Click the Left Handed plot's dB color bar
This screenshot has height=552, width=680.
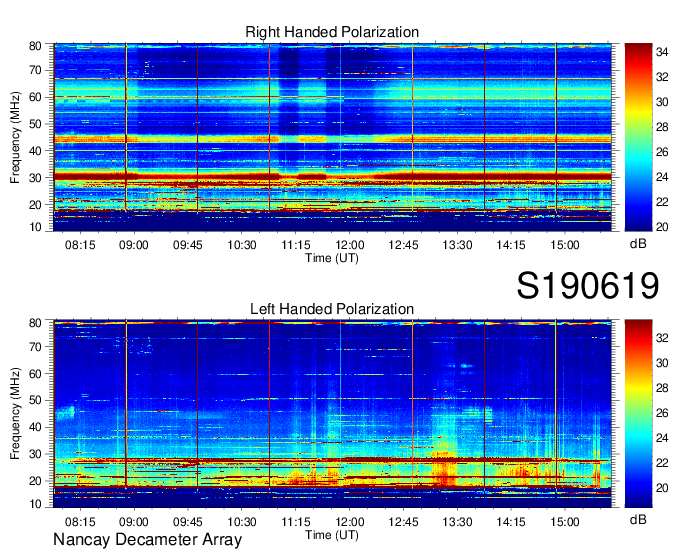(x=638, y=414)
